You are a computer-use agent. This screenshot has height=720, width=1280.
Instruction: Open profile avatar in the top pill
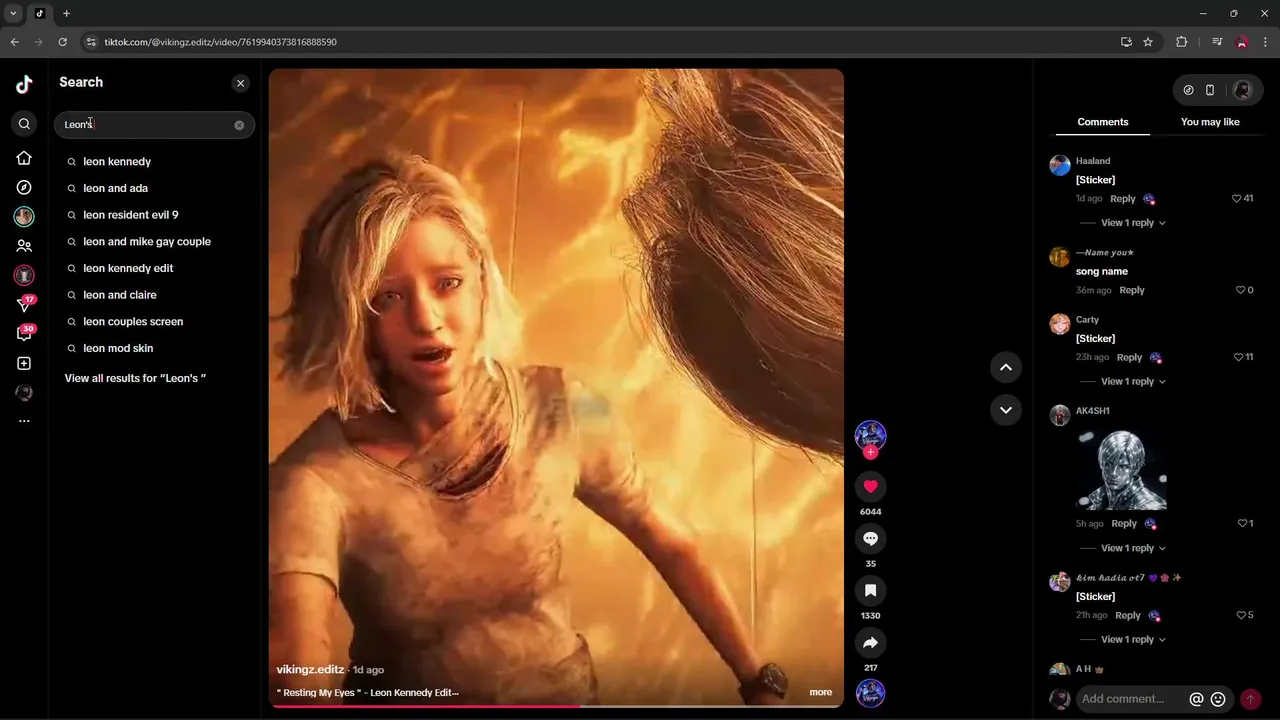coord(1242,90)
